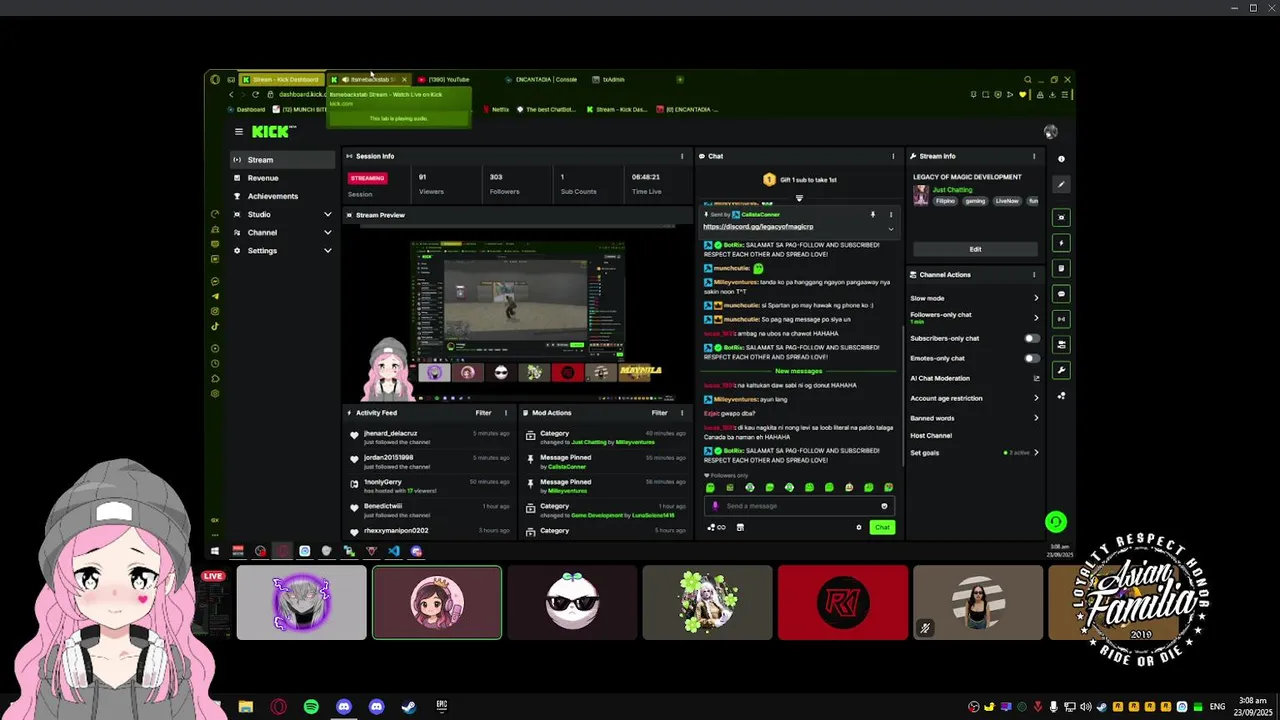Image resolution: width=1280 pixels, height=720 pixels.
Task: Click the lightning bolt icon in right rail
Action: pyautogui.click(x=1061, y=243)
